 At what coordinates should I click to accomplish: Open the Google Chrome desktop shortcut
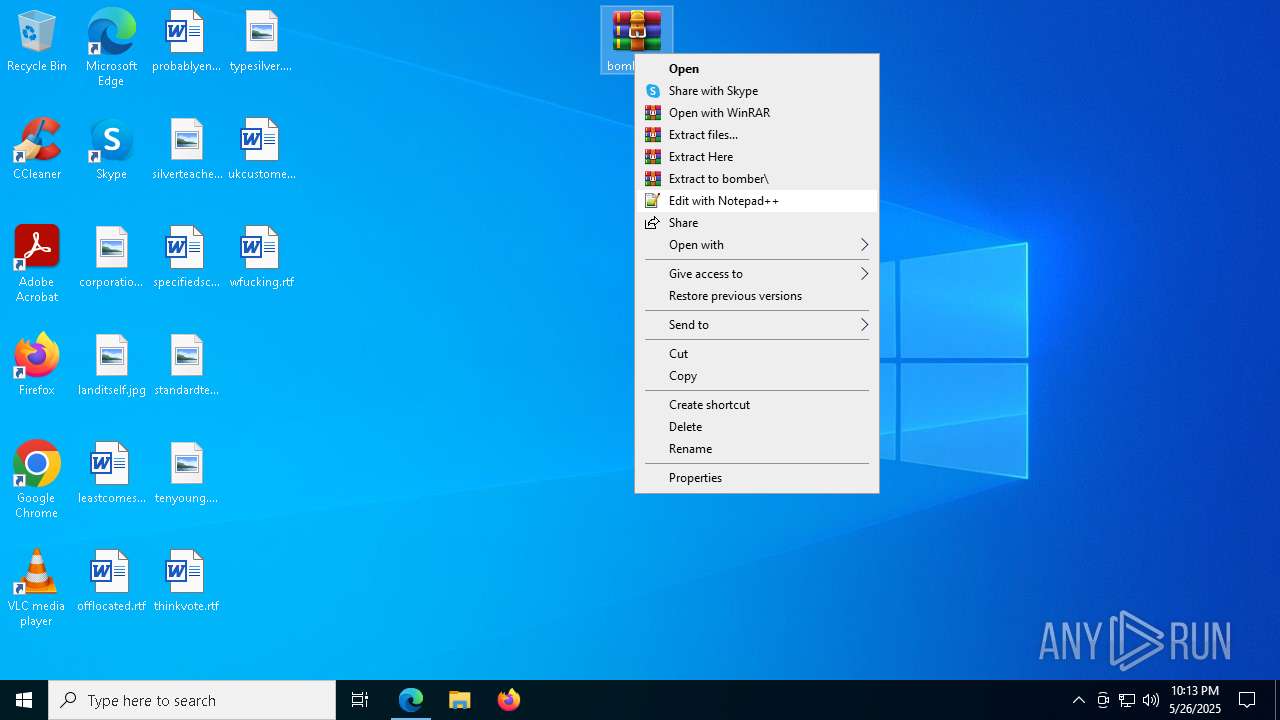[x=37, y=480]
